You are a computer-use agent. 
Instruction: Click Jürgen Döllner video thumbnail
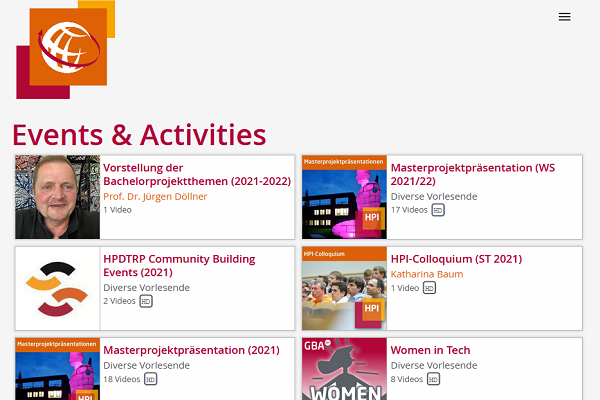click(58, 197)
